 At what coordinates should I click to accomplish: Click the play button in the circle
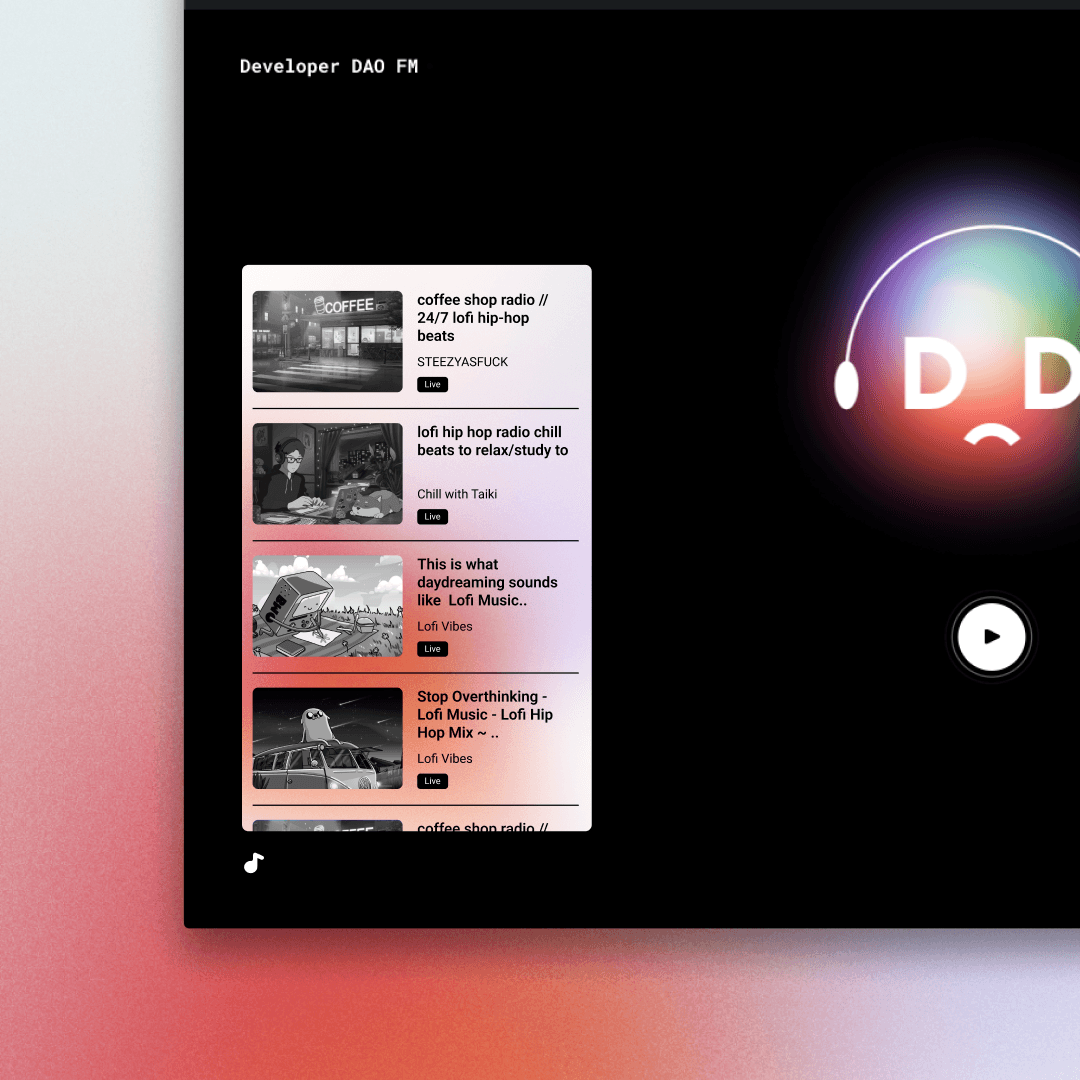click(991, 637)
